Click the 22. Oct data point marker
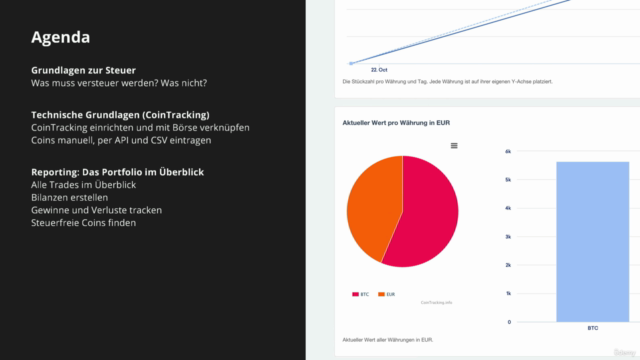Screen dimensions: 640x360 coord(351,64)
